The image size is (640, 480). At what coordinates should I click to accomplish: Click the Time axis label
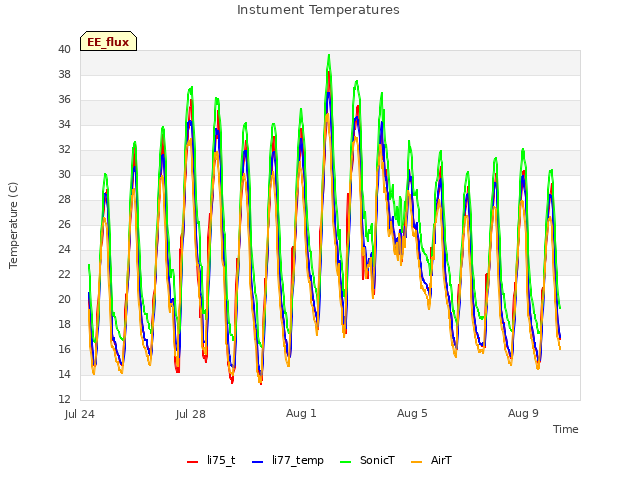coord(565,429)
